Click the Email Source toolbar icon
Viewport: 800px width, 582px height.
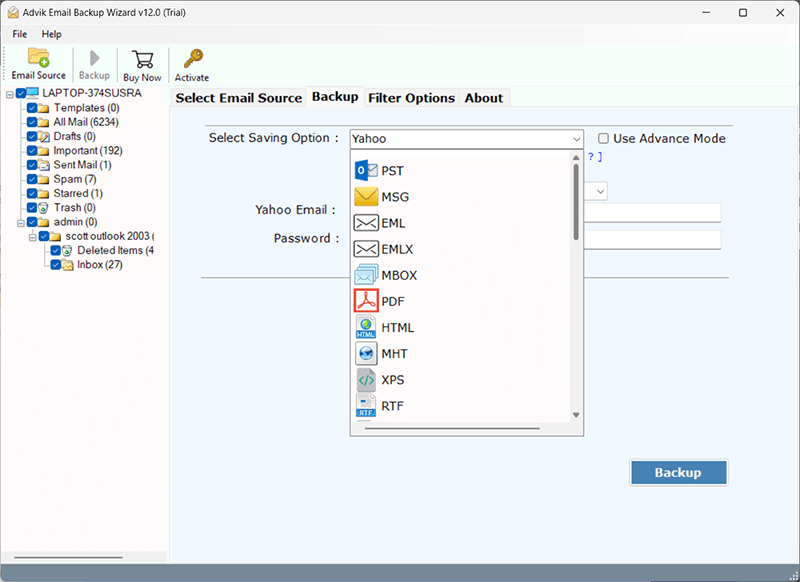click(x=38, y=58)
